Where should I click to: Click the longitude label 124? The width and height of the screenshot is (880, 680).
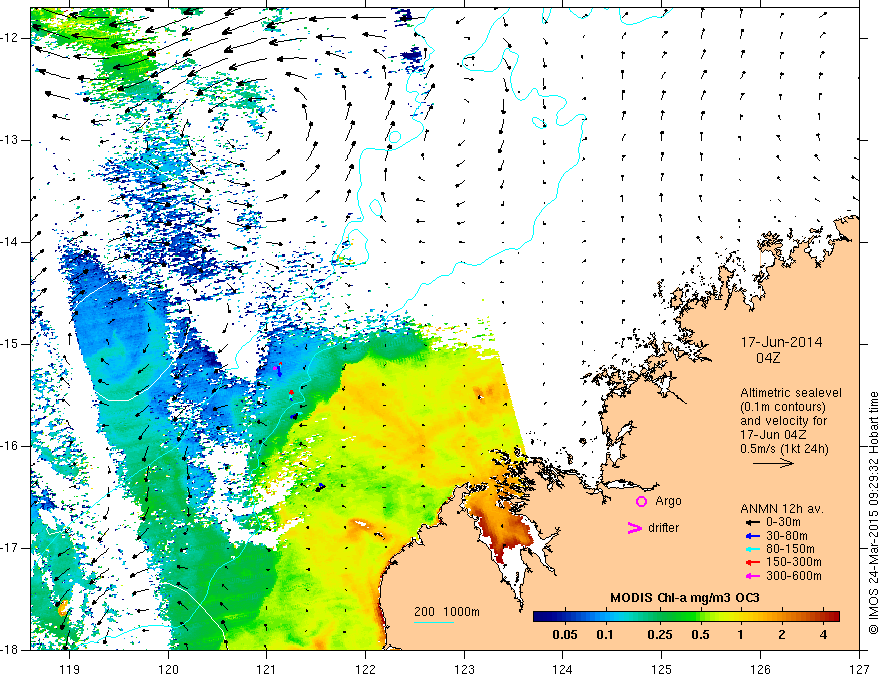tap(563, 669)
